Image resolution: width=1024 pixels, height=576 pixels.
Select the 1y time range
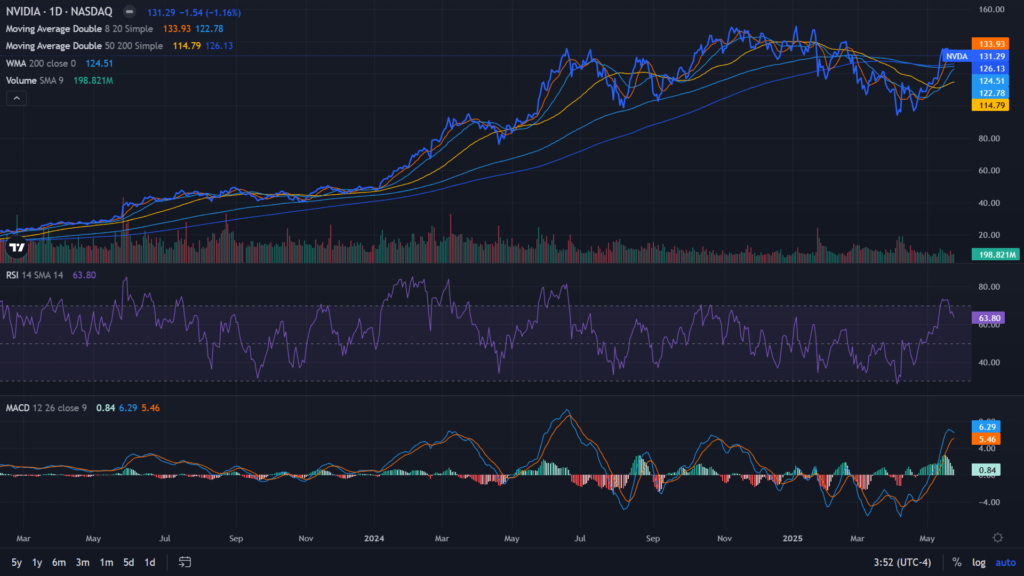37,562
